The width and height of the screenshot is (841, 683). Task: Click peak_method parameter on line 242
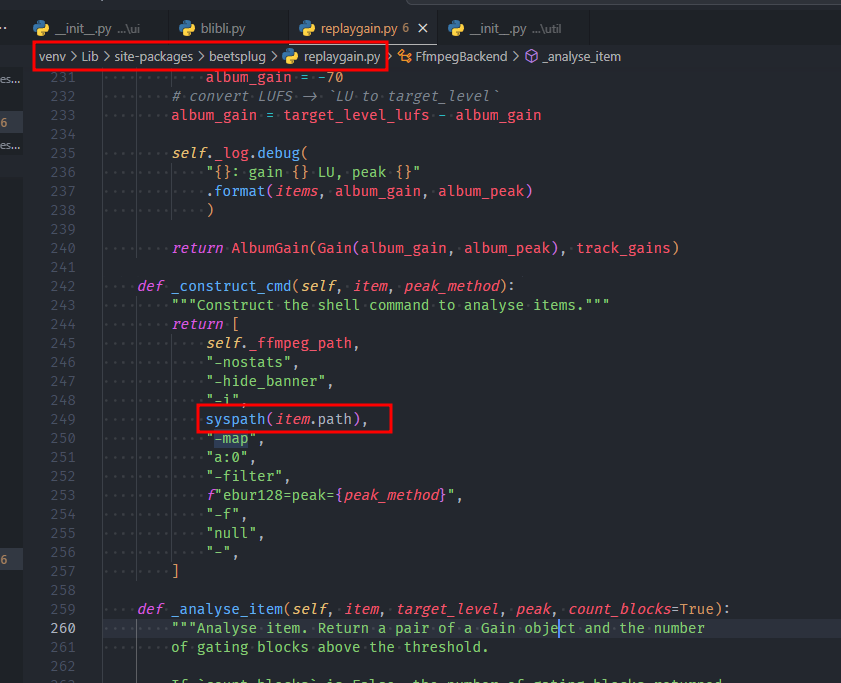click(451, 286)
